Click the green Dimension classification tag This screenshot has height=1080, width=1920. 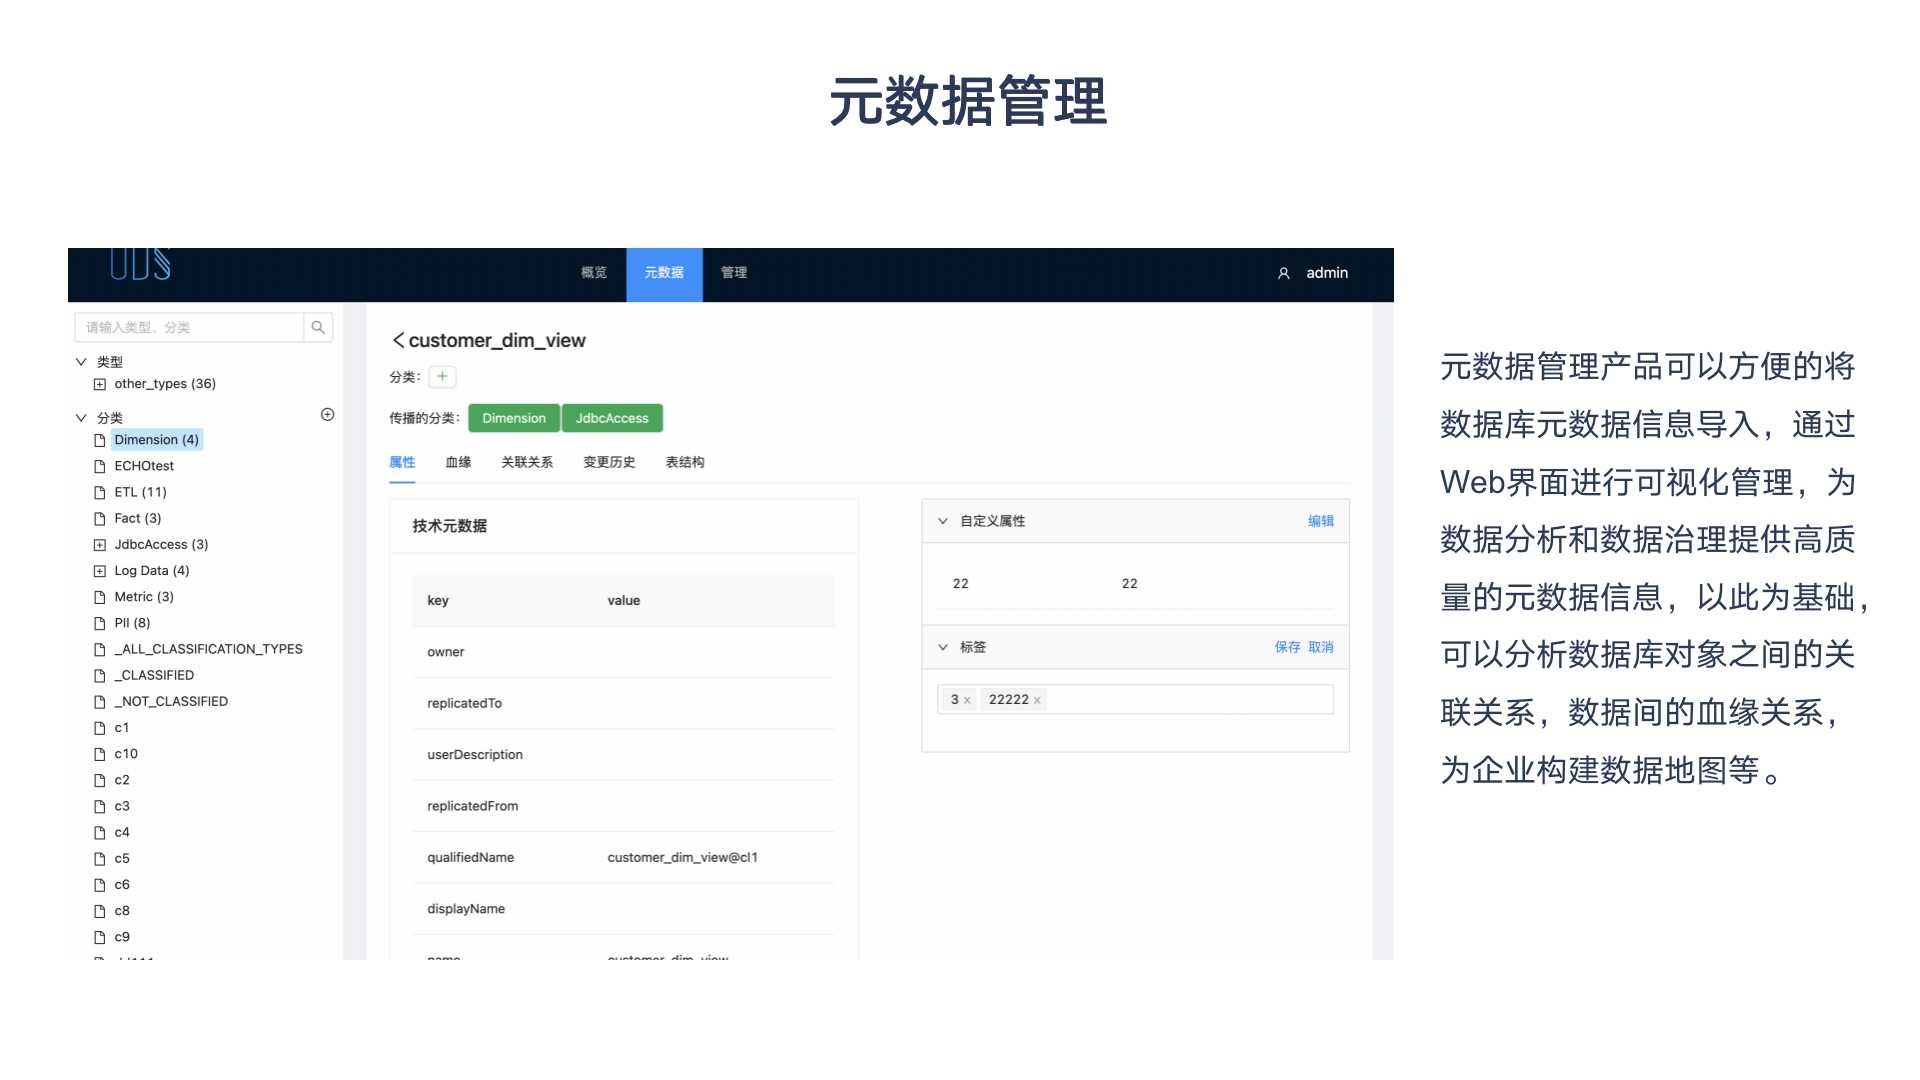513,418
